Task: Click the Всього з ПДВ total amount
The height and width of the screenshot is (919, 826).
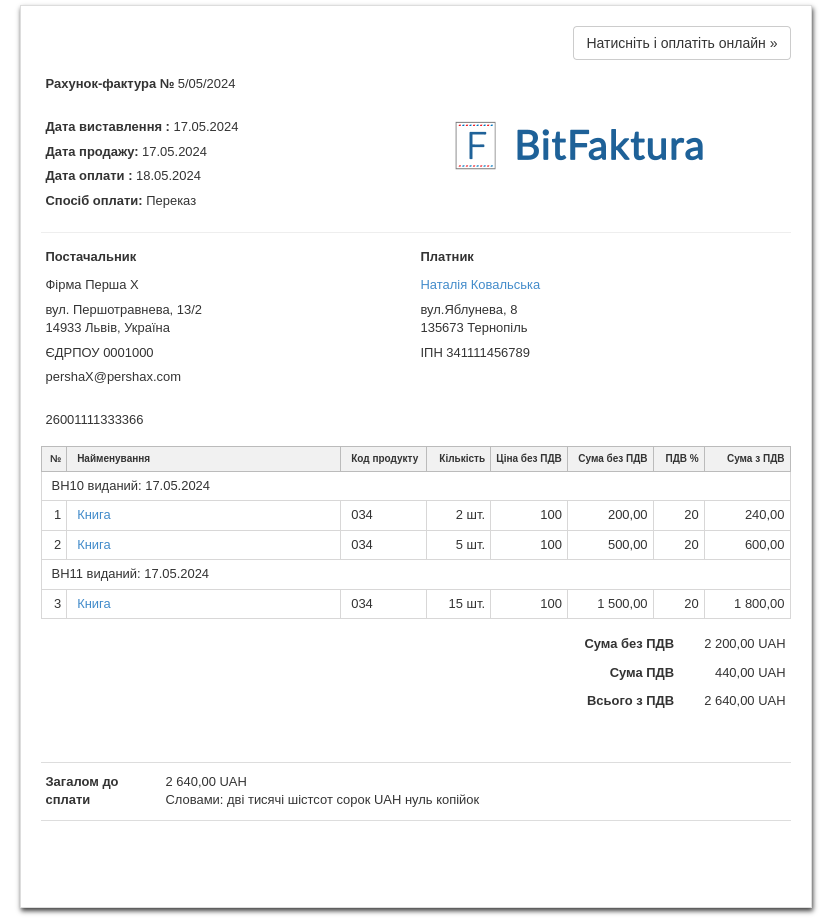Action: (744, 701)
